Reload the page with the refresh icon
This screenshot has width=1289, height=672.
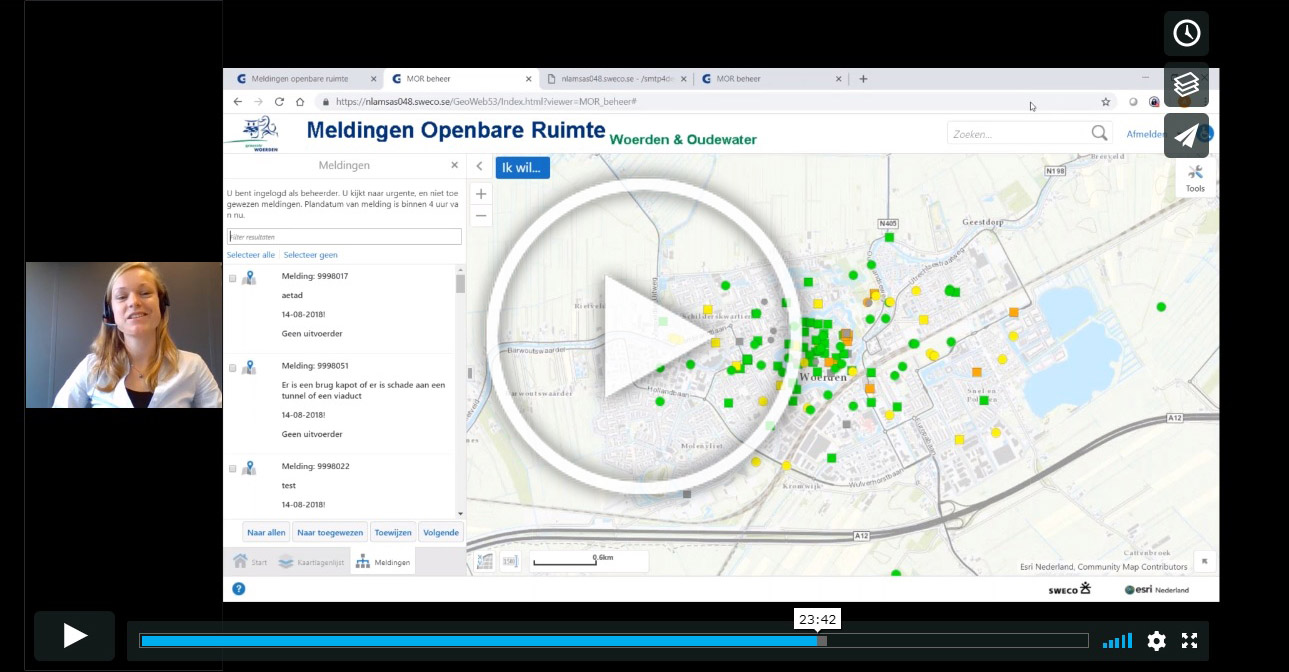coord(279,101)
